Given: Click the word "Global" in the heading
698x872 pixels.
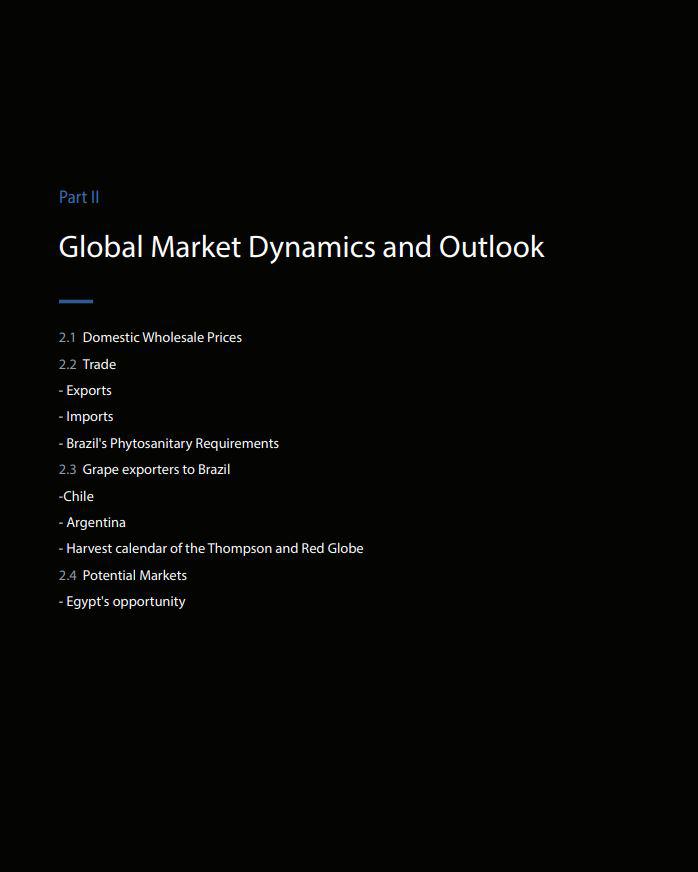Looking at the screenshot, I should click(x=101, y=247).
